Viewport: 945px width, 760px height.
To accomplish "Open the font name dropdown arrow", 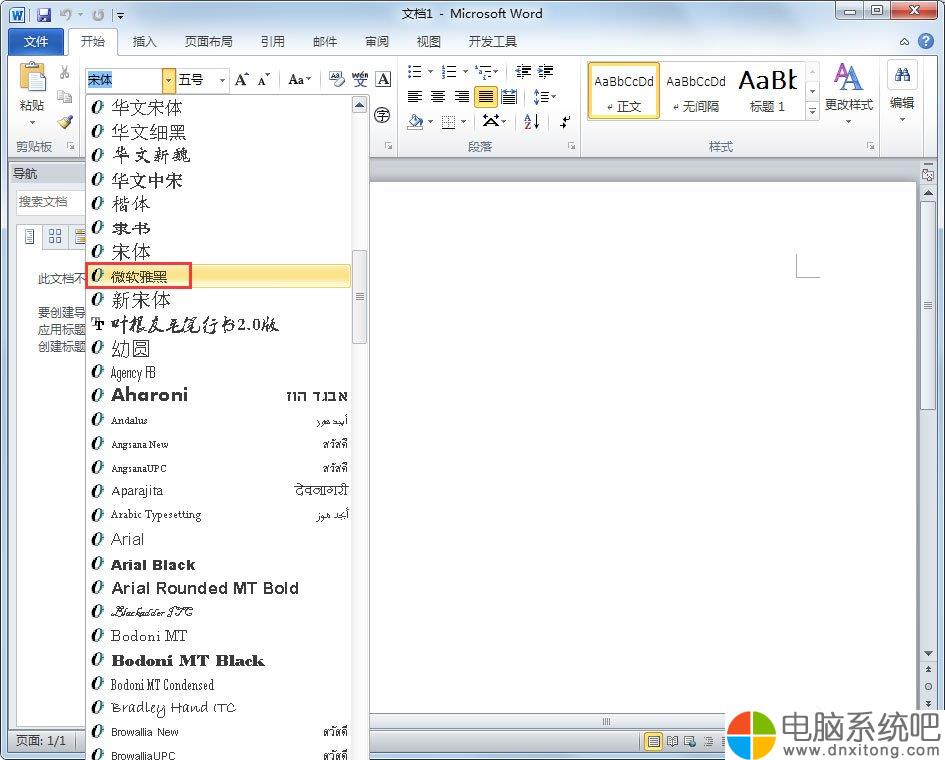I will click(x=168, y=80).
